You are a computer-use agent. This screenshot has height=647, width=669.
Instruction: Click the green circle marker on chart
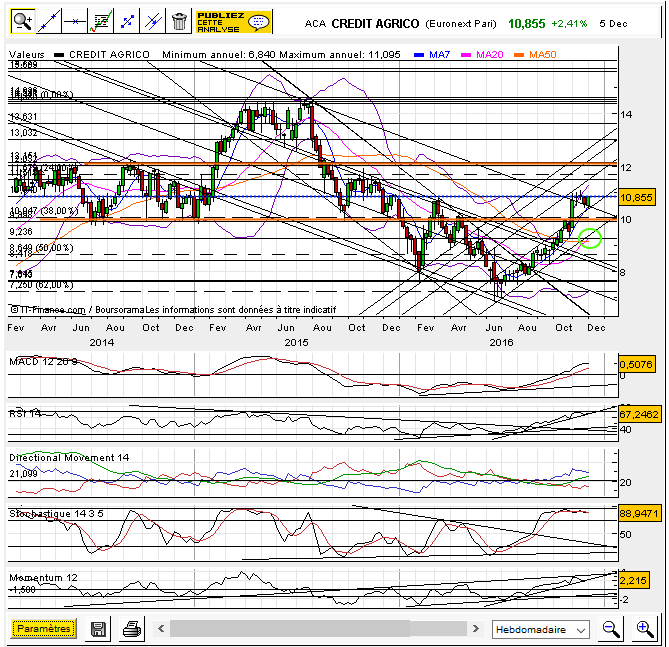pyautogui.click(x=590, y=237)
